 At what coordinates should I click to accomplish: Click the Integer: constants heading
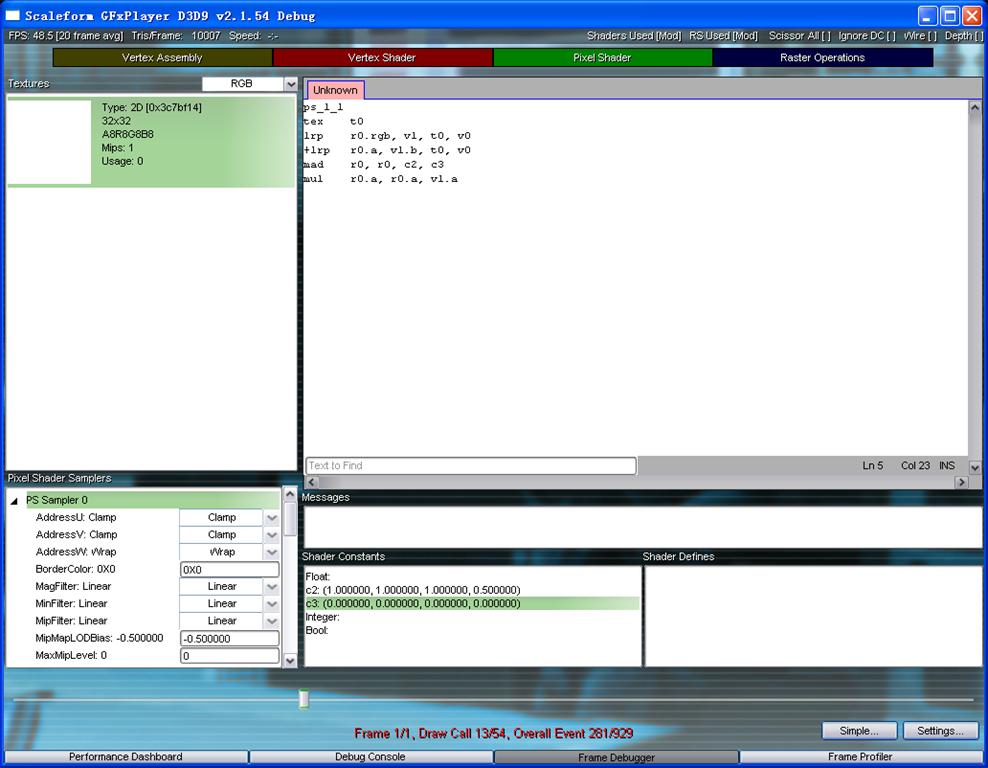point(322,617)
